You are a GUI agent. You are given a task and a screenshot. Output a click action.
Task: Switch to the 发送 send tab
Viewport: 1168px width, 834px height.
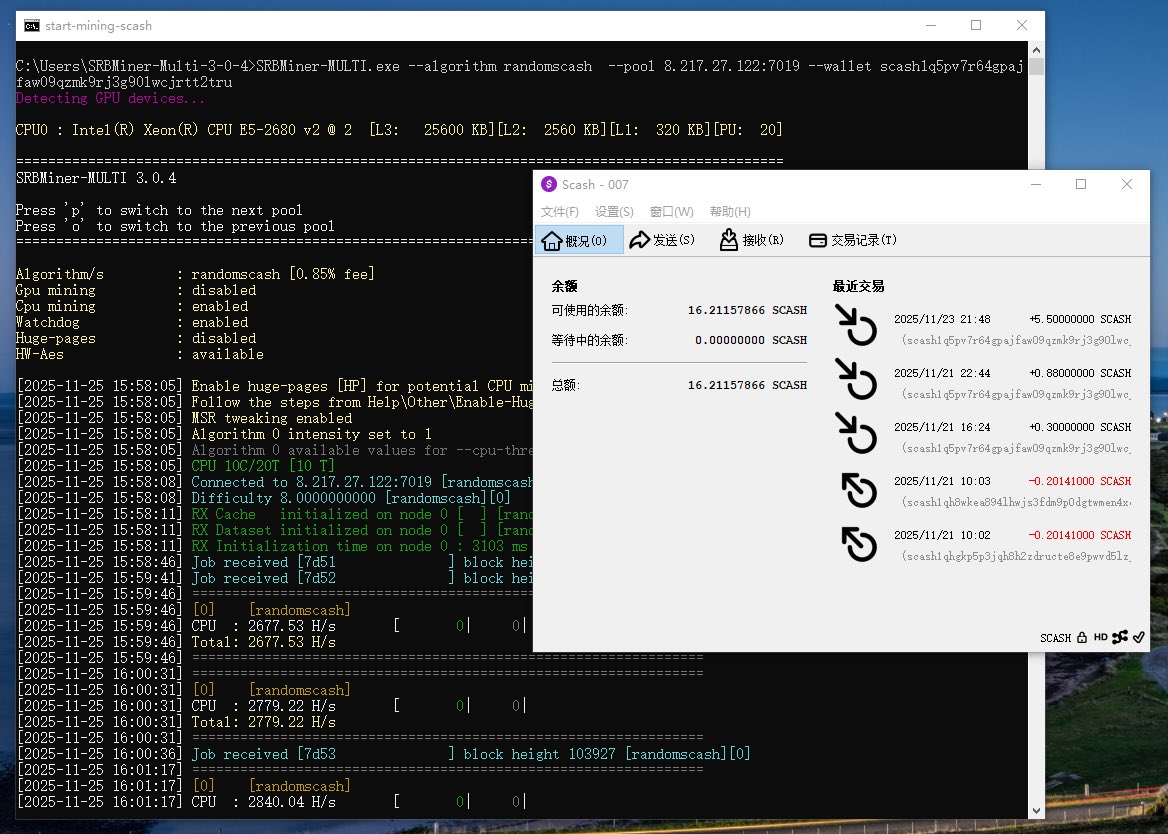[662, 240]
